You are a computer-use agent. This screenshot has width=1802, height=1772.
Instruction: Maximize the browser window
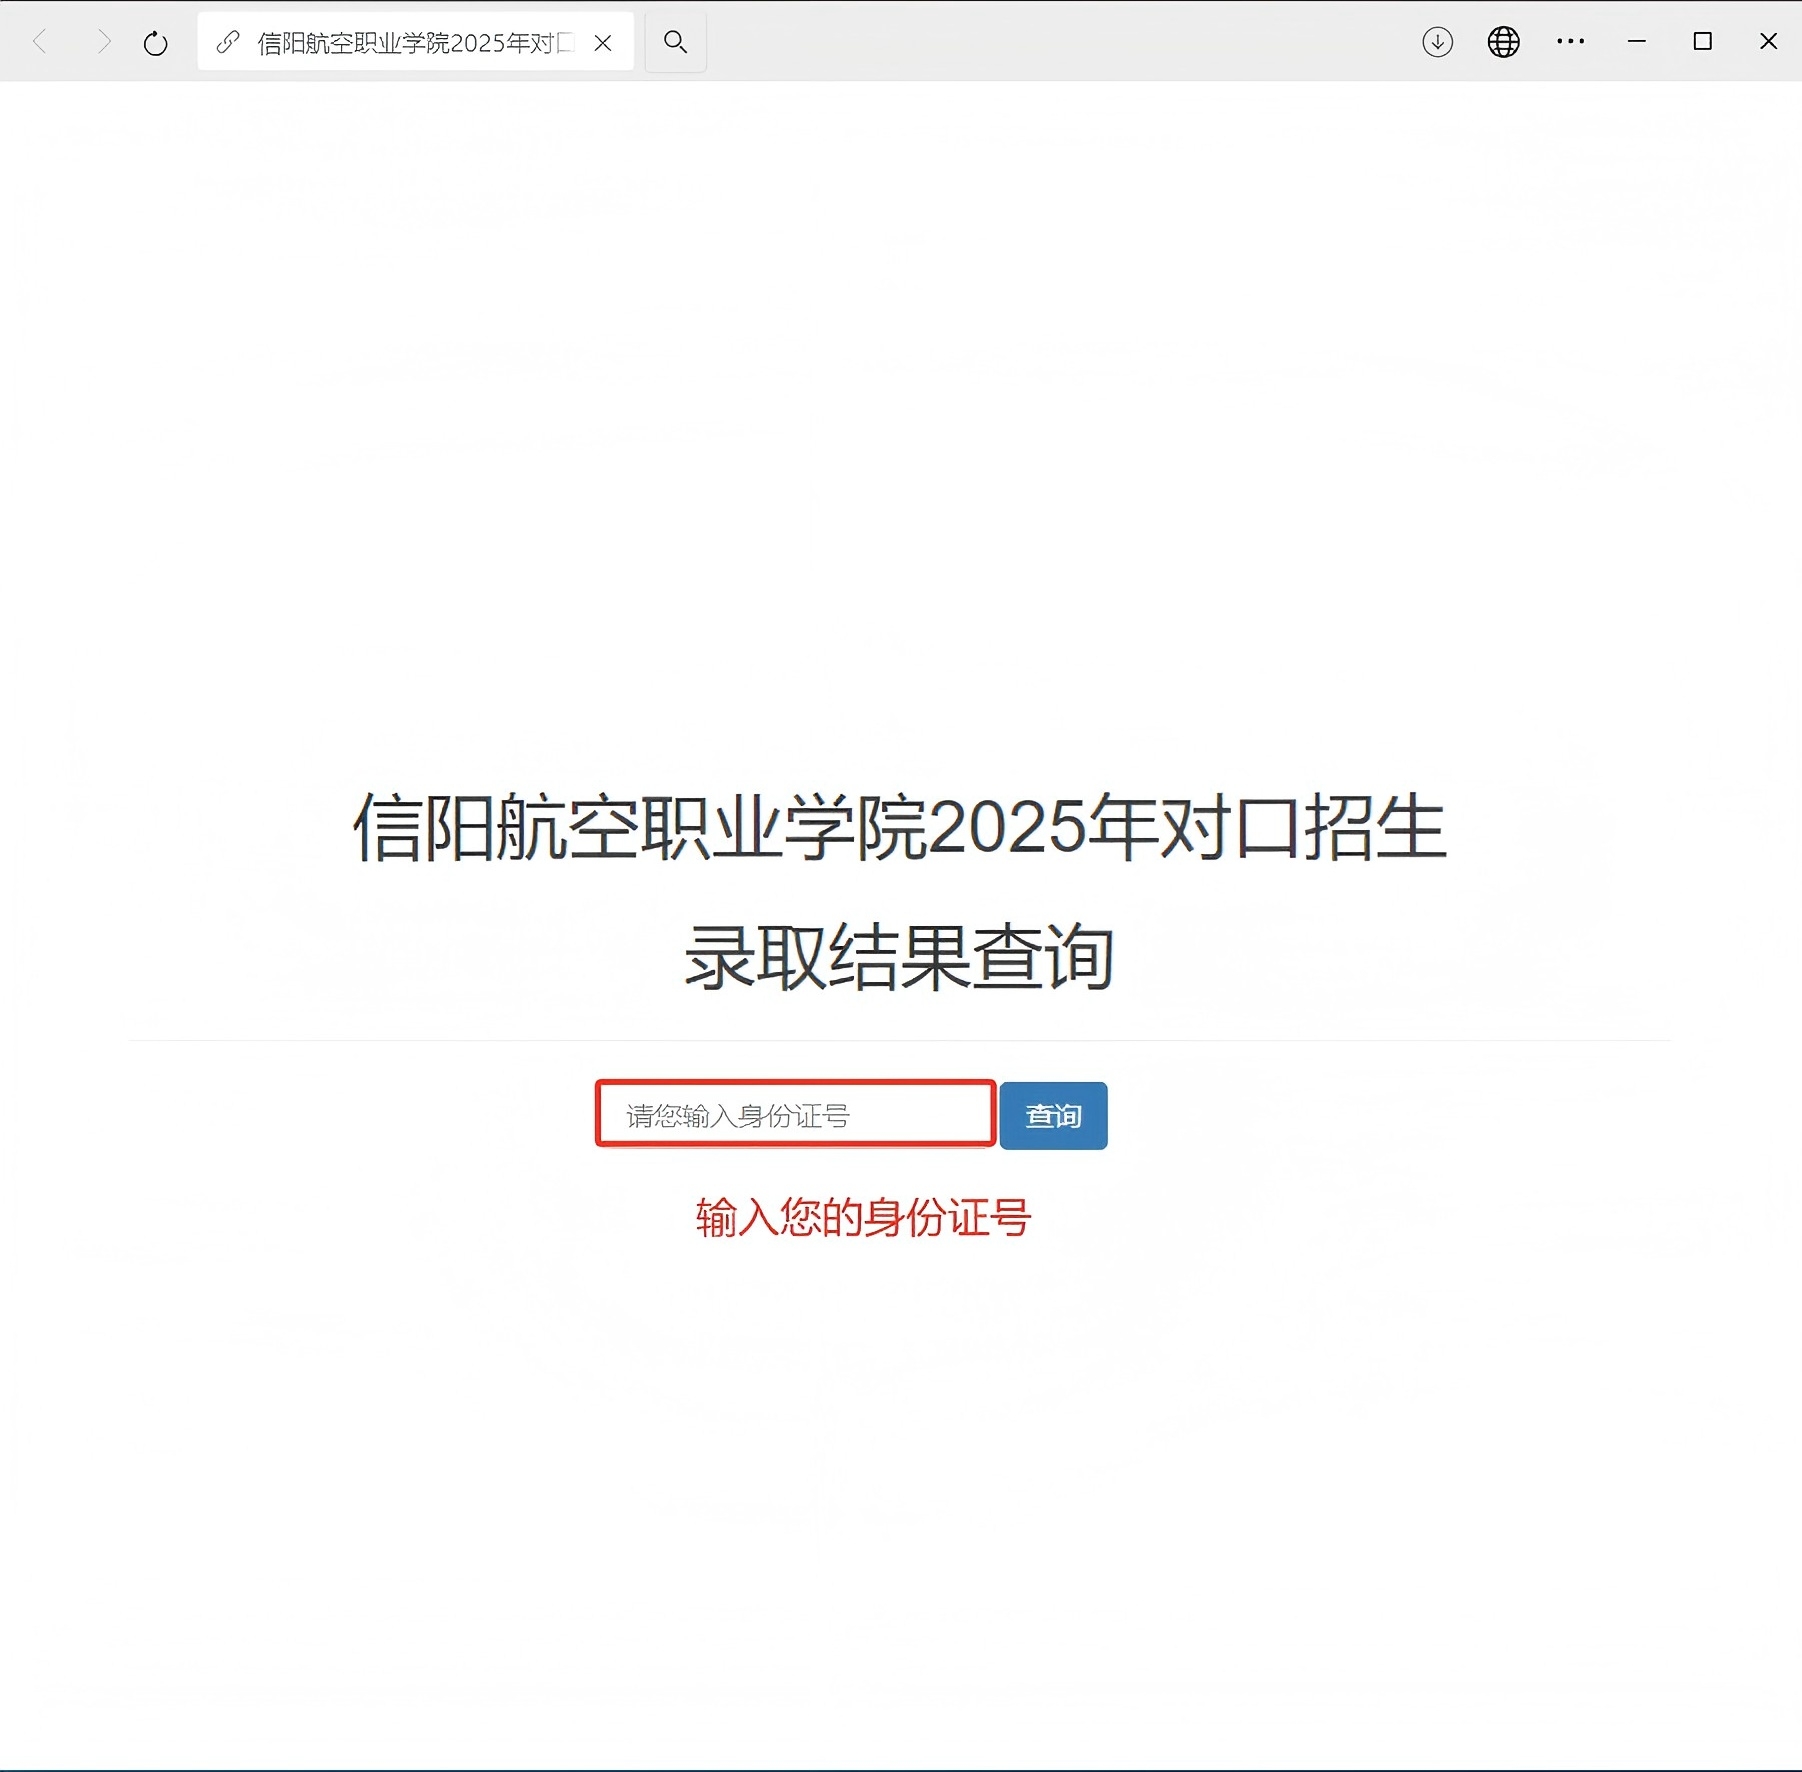(1702, 42)
